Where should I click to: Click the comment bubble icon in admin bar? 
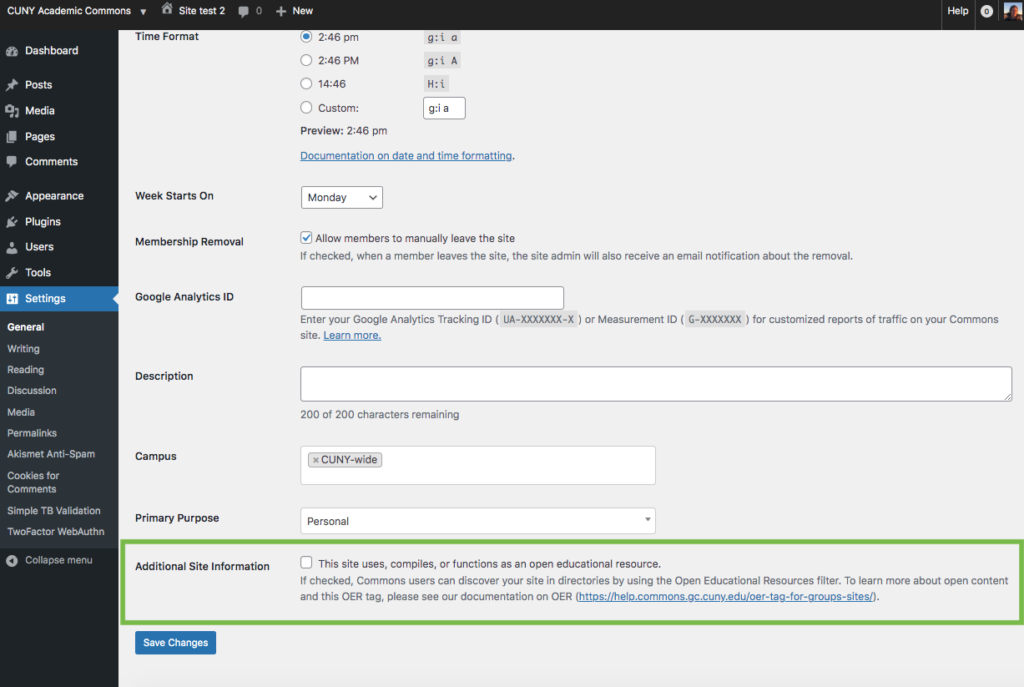[244, 11]
